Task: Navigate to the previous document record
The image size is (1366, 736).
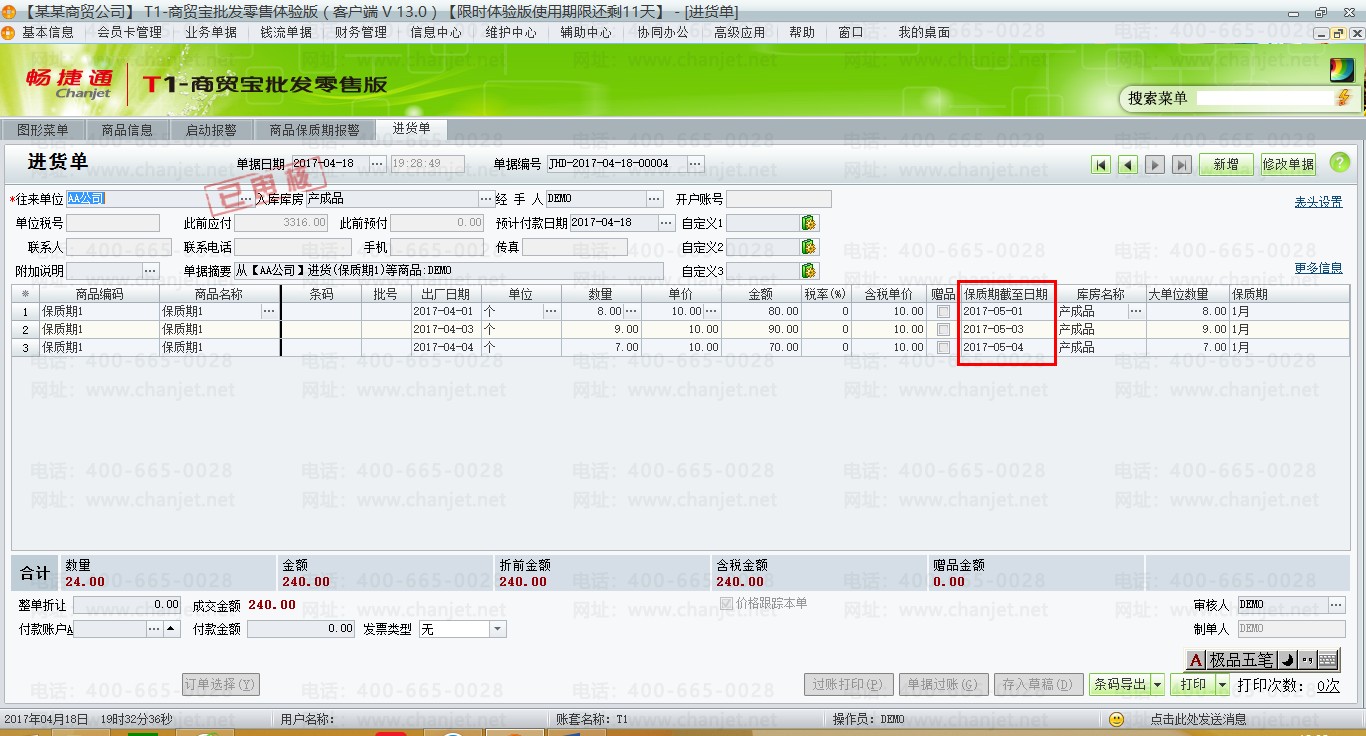Action: (x=1128, y=165)
